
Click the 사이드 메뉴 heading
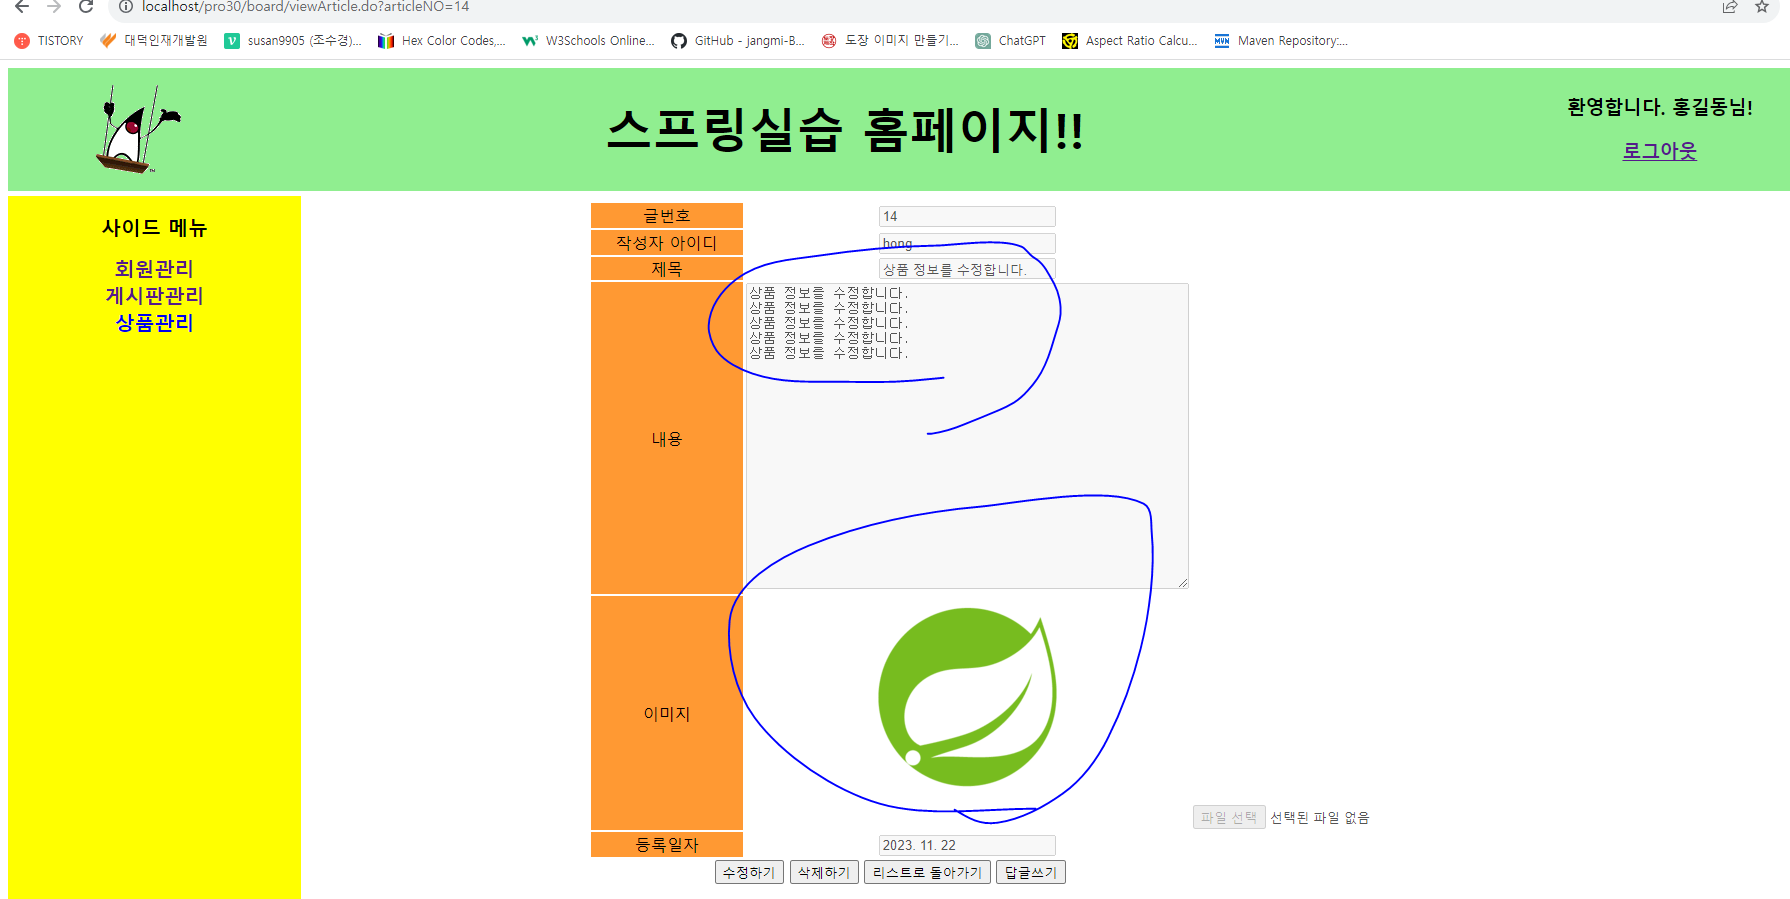pyautogui.click(x=154, y=228)
